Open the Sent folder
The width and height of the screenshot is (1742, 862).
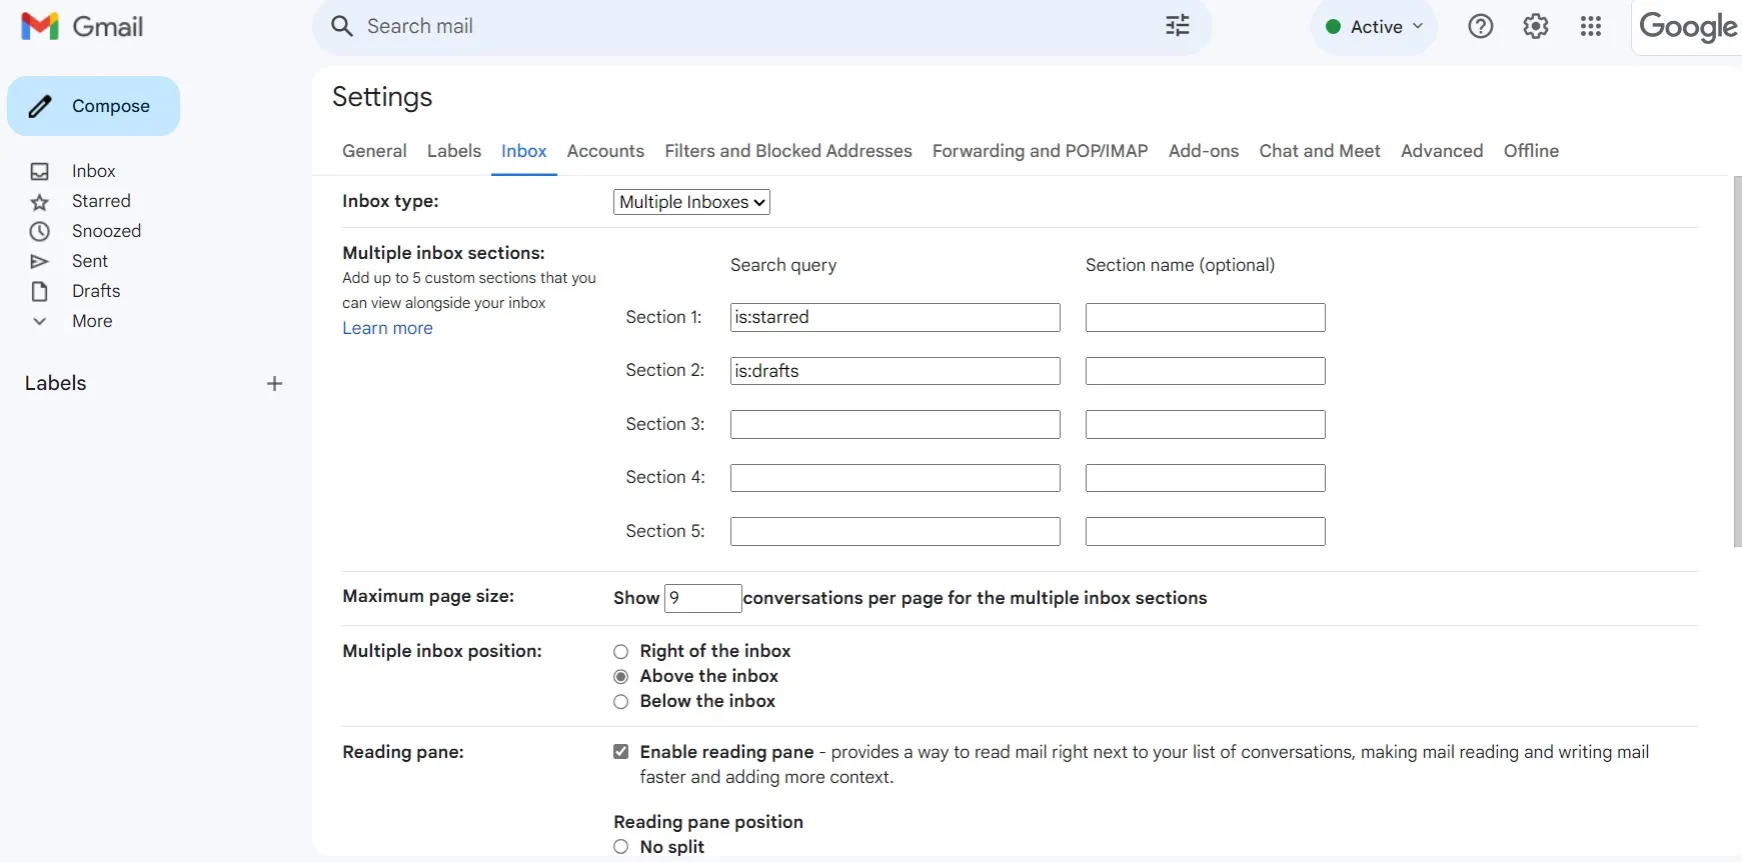[89, 261]
